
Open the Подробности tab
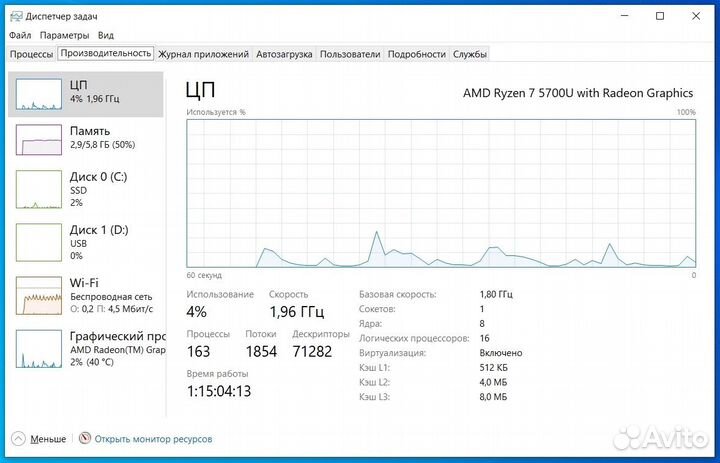point(416,54)
